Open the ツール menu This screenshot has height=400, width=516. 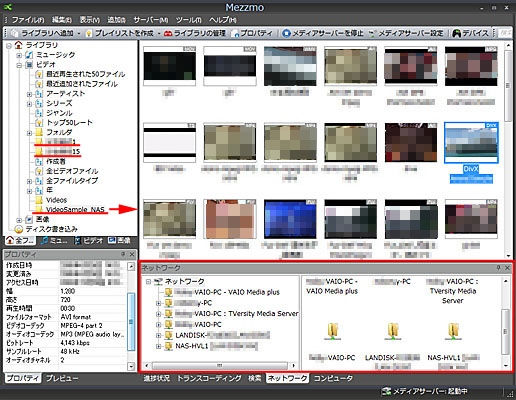pyautogui.click(x=189, y=20)
